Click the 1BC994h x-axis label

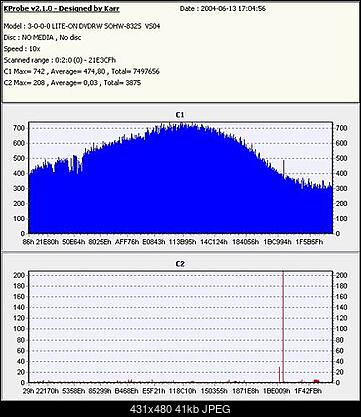[x=277, y=242]
